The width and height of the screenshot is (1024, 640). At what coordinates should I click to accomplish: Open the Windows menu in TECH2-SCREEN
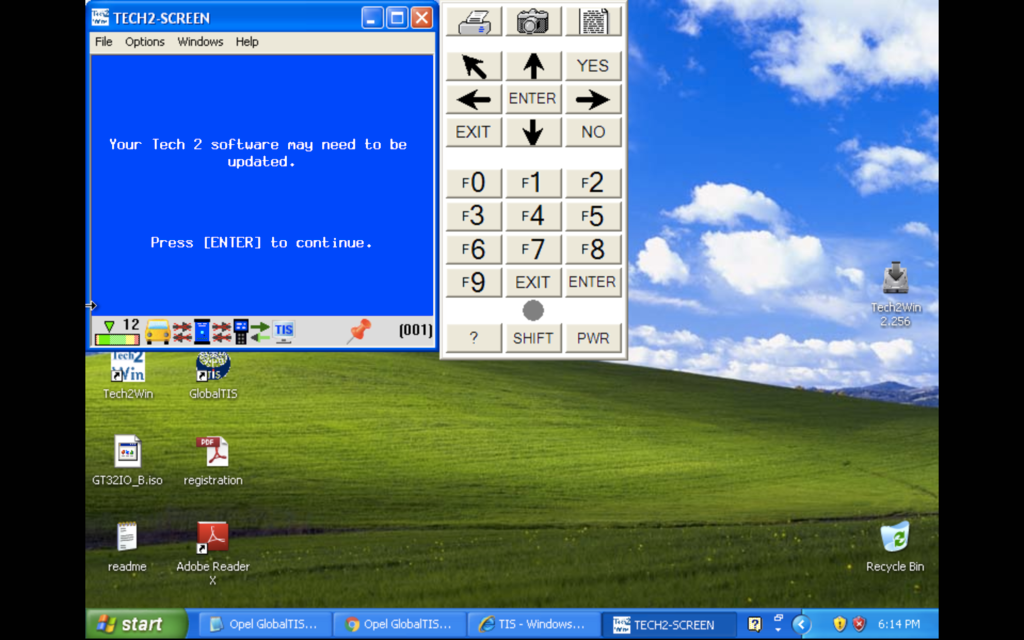coord(200,42)
